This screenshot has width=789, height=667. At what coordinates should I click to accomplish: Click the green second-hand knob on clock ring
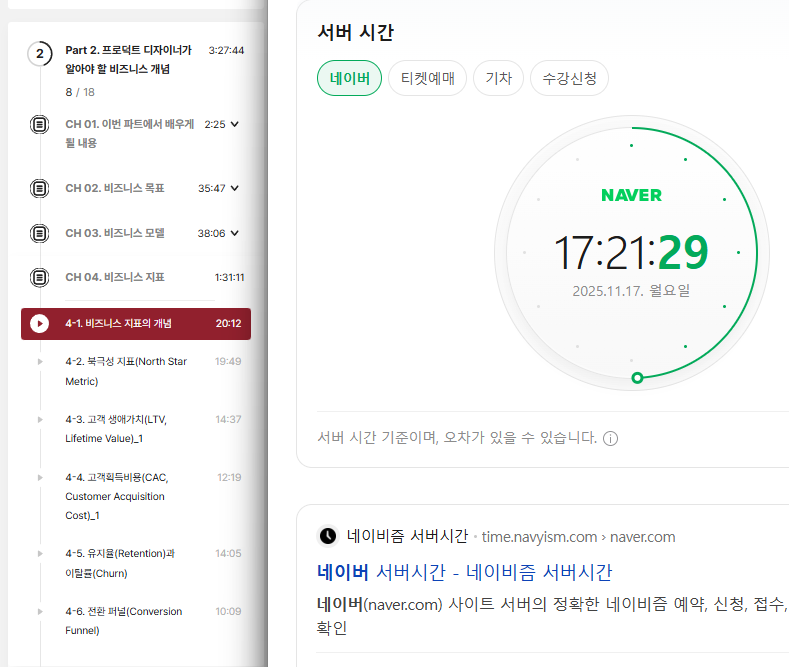click(x=637, y=378)
